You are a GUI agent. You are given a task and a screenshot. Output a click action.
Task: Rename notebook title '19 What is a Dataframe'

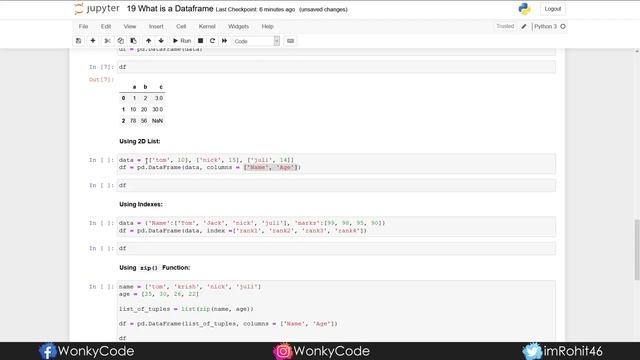tap(170, 9)
